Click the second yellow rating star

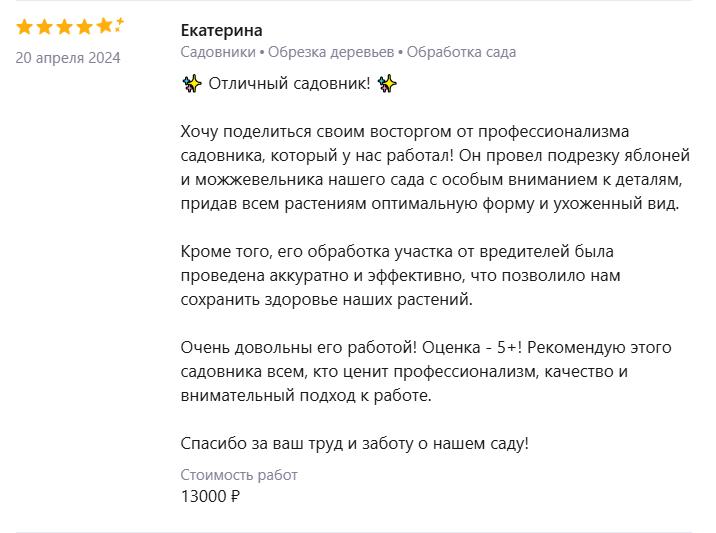click(45, 26)
